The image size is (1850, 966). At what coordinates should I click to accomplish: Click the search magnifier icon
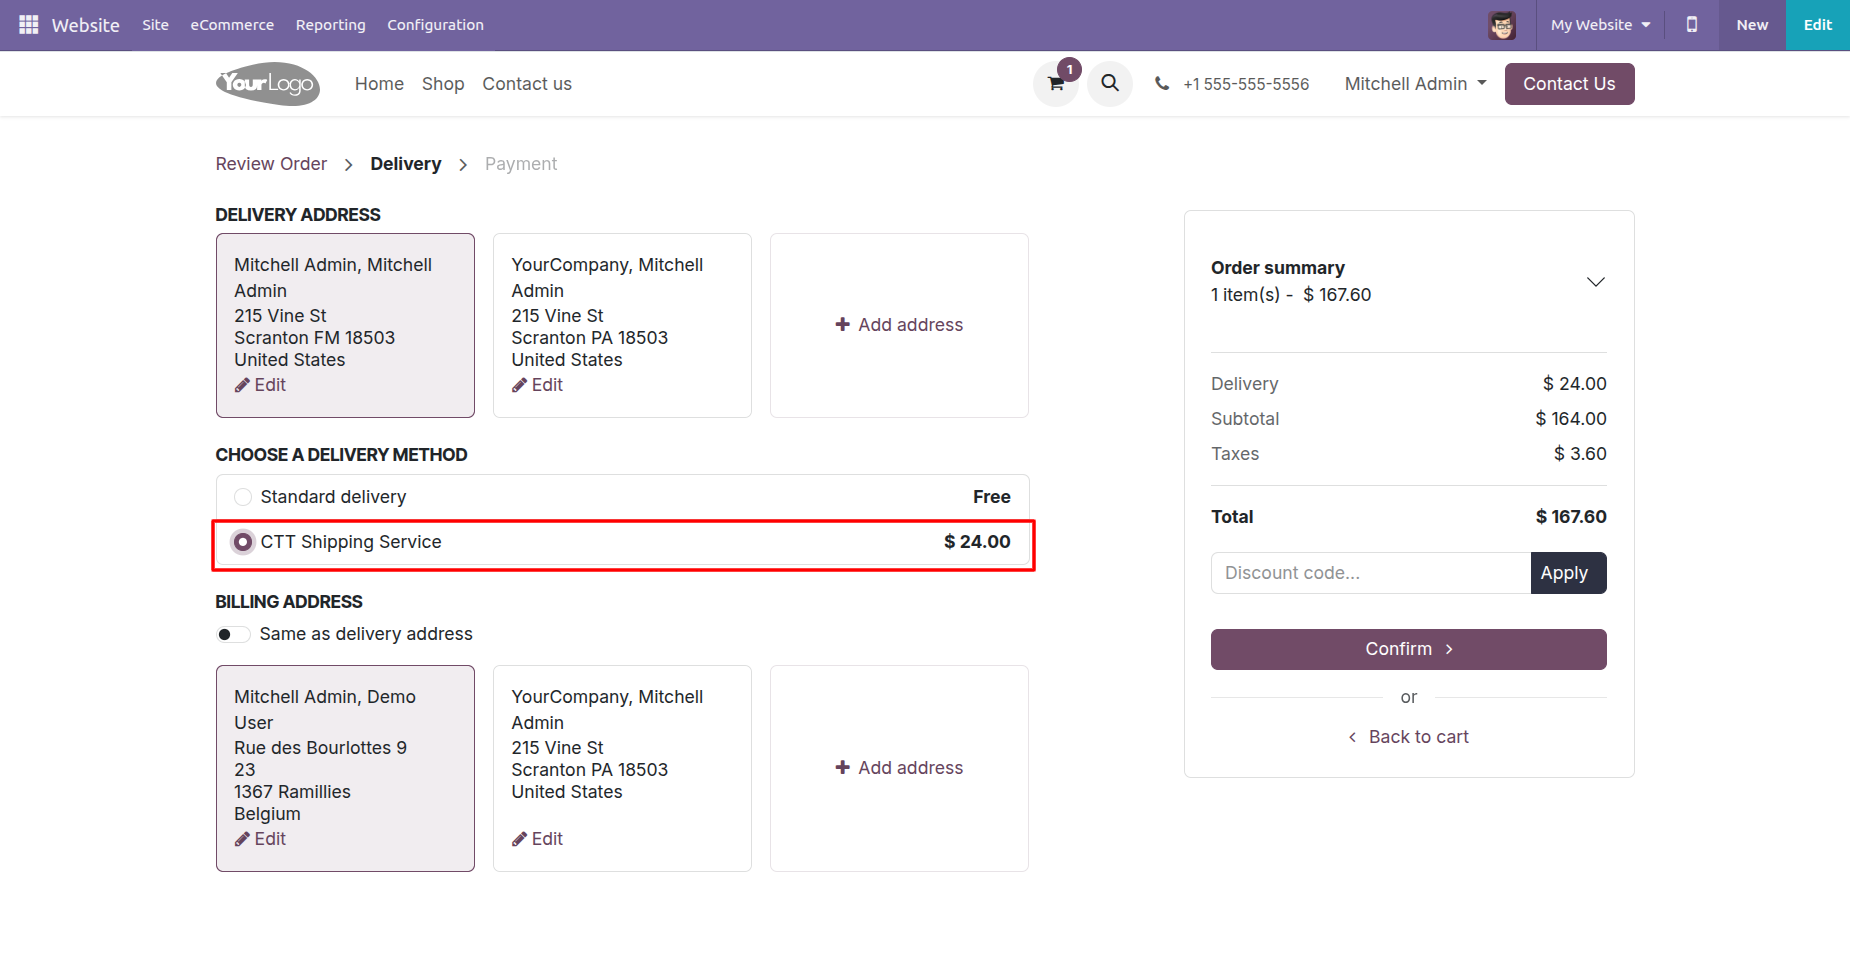(x=1110, y=84)
